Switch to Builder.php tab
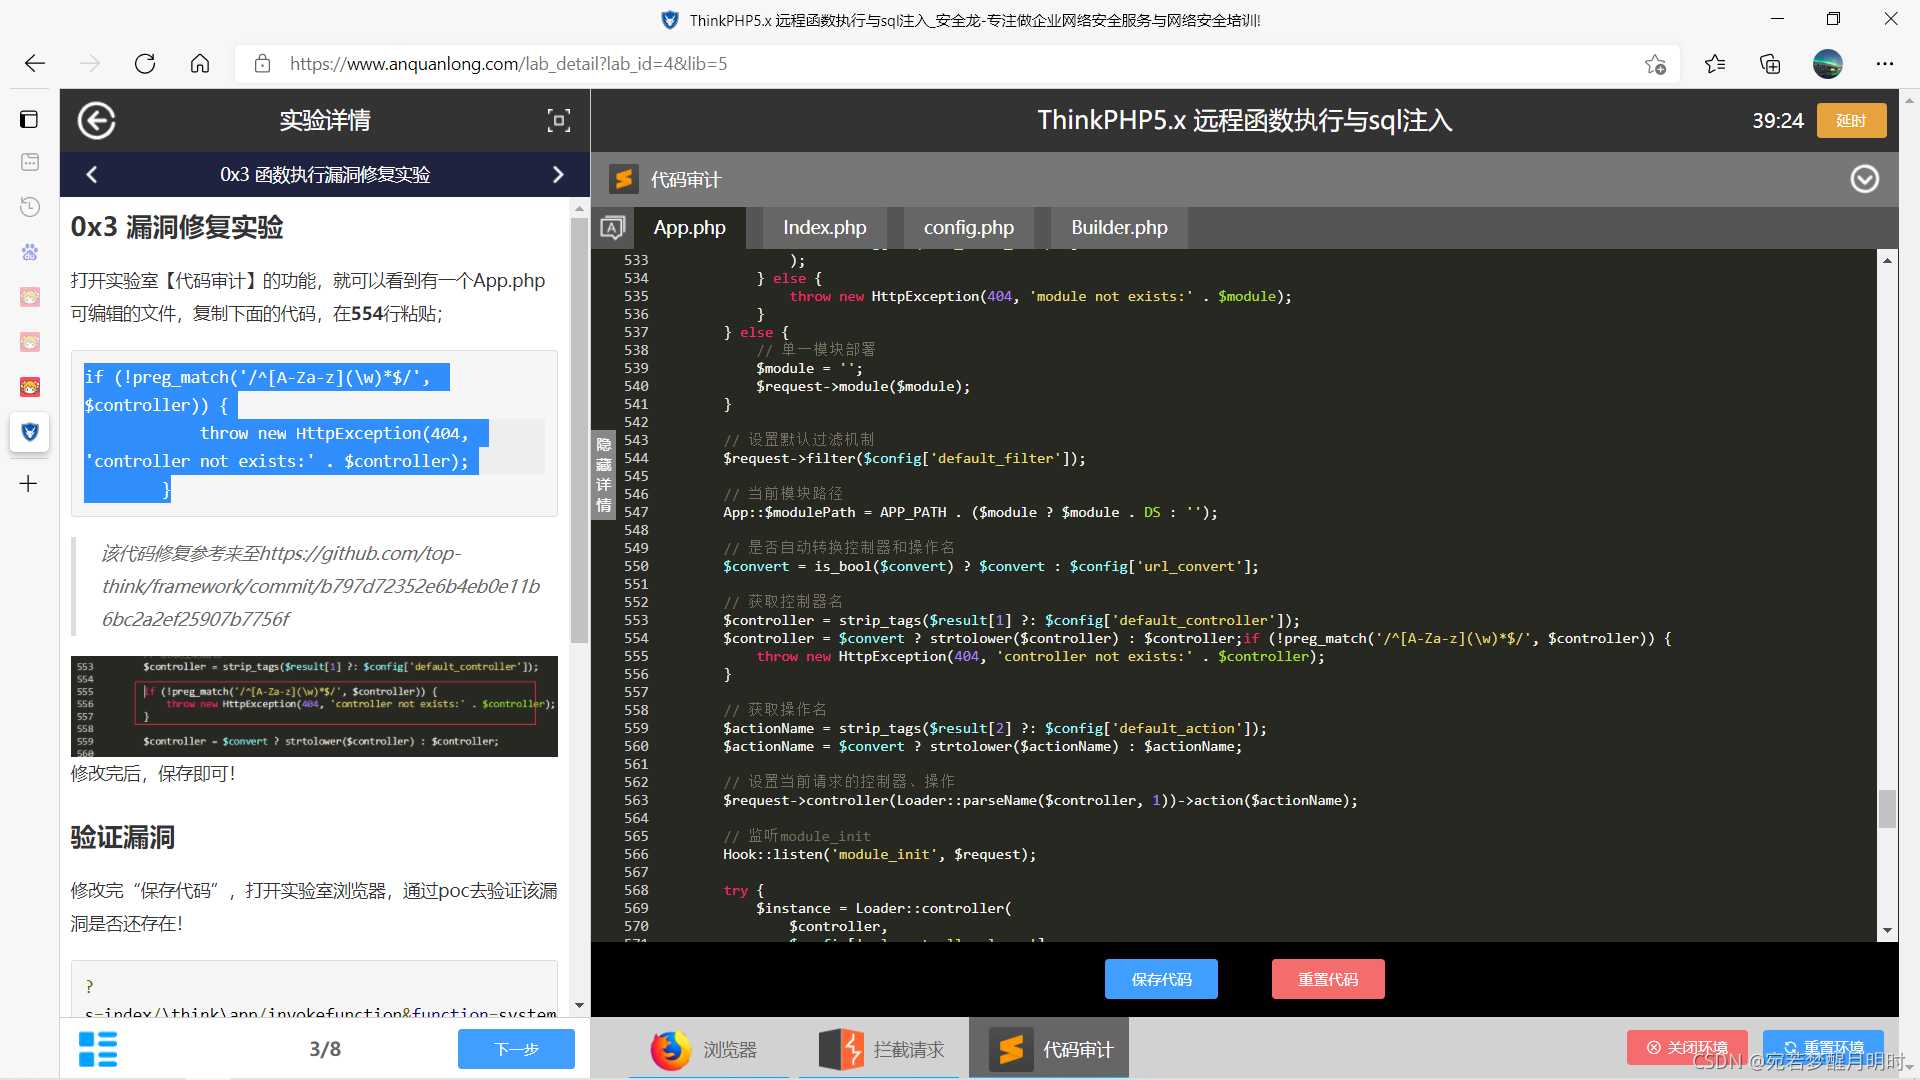This screenshot has width=1920, height=1080. pos(1120,228)
